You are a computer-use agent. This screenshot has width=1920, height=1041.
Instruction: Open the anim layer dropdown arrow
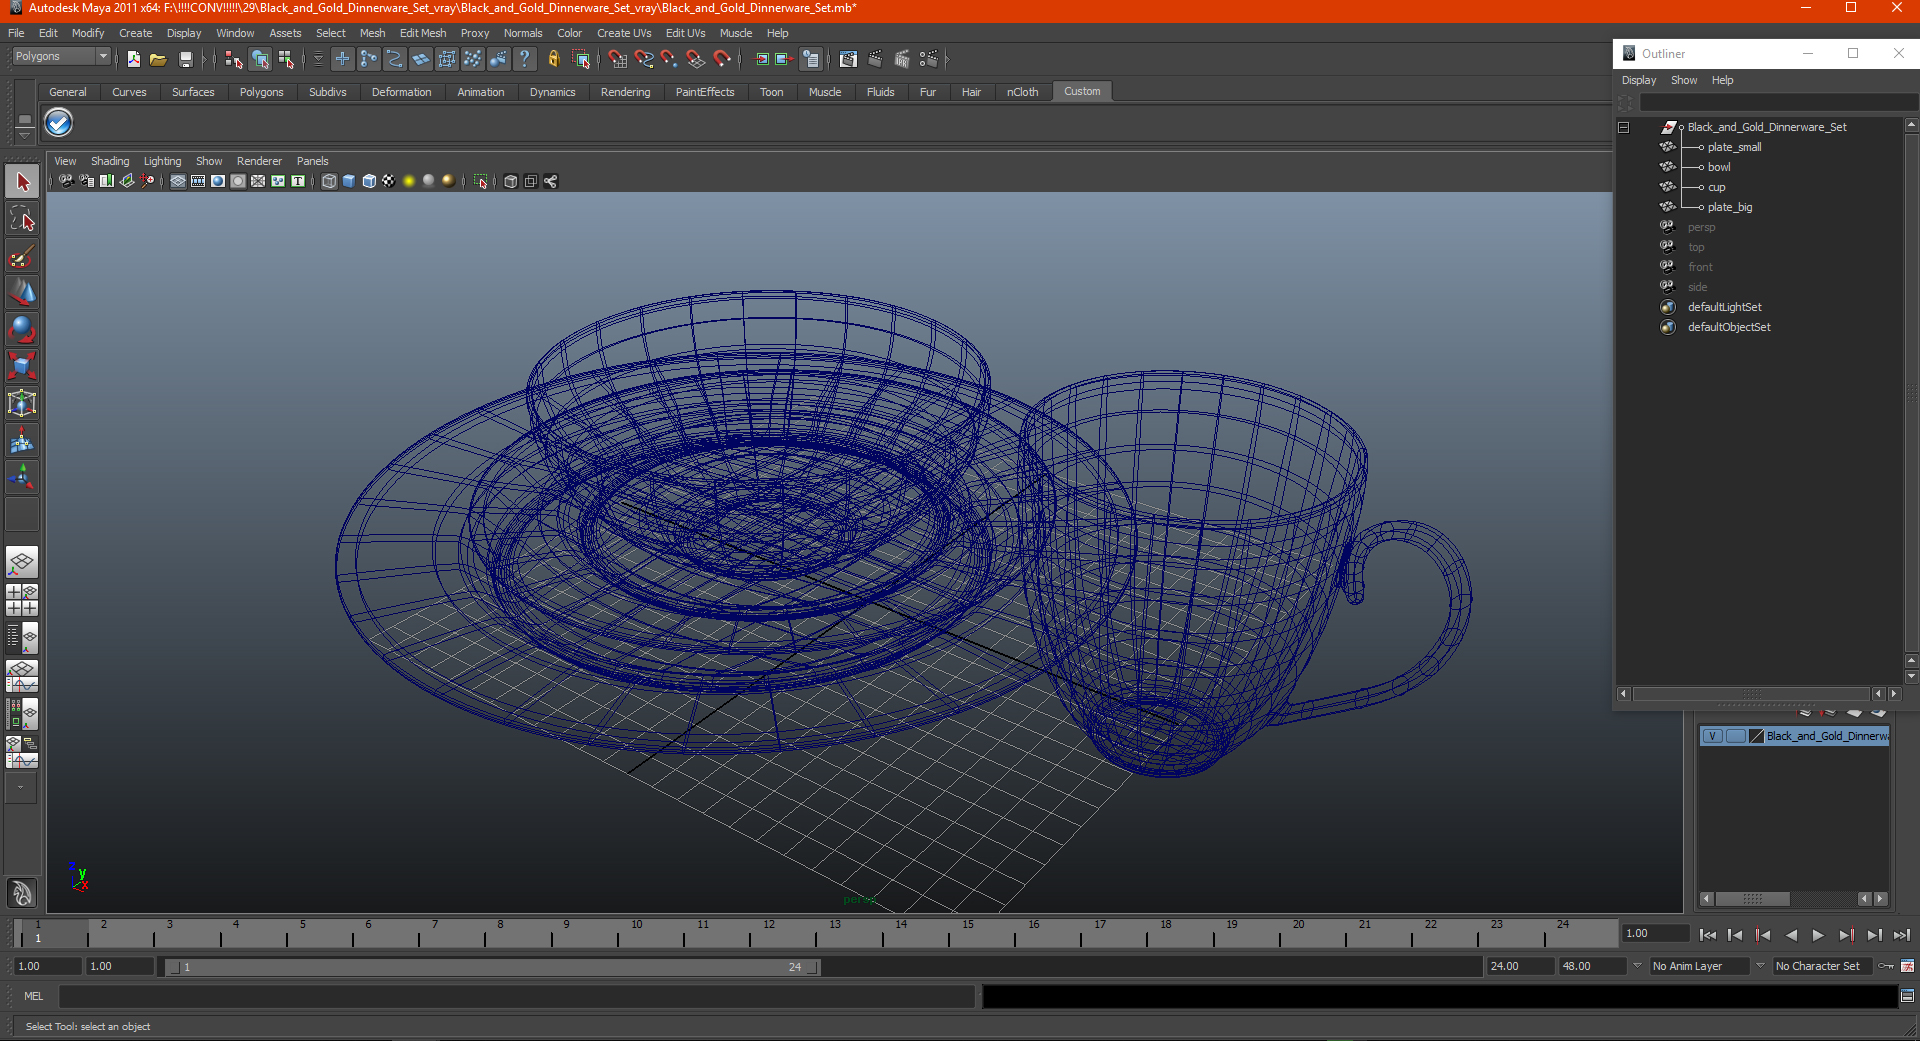pyautogui.click(x=1637, y=966)
